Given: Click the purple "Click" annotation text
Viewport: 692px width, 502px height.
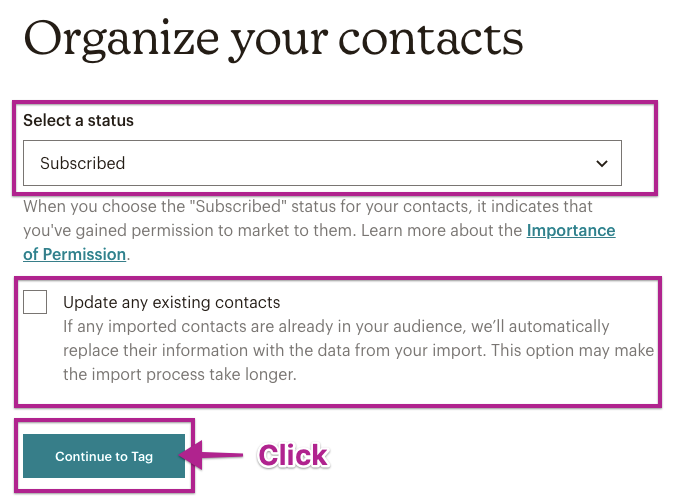Looking at the screenshot, I should pyautogui.click(x=293, y=456).
